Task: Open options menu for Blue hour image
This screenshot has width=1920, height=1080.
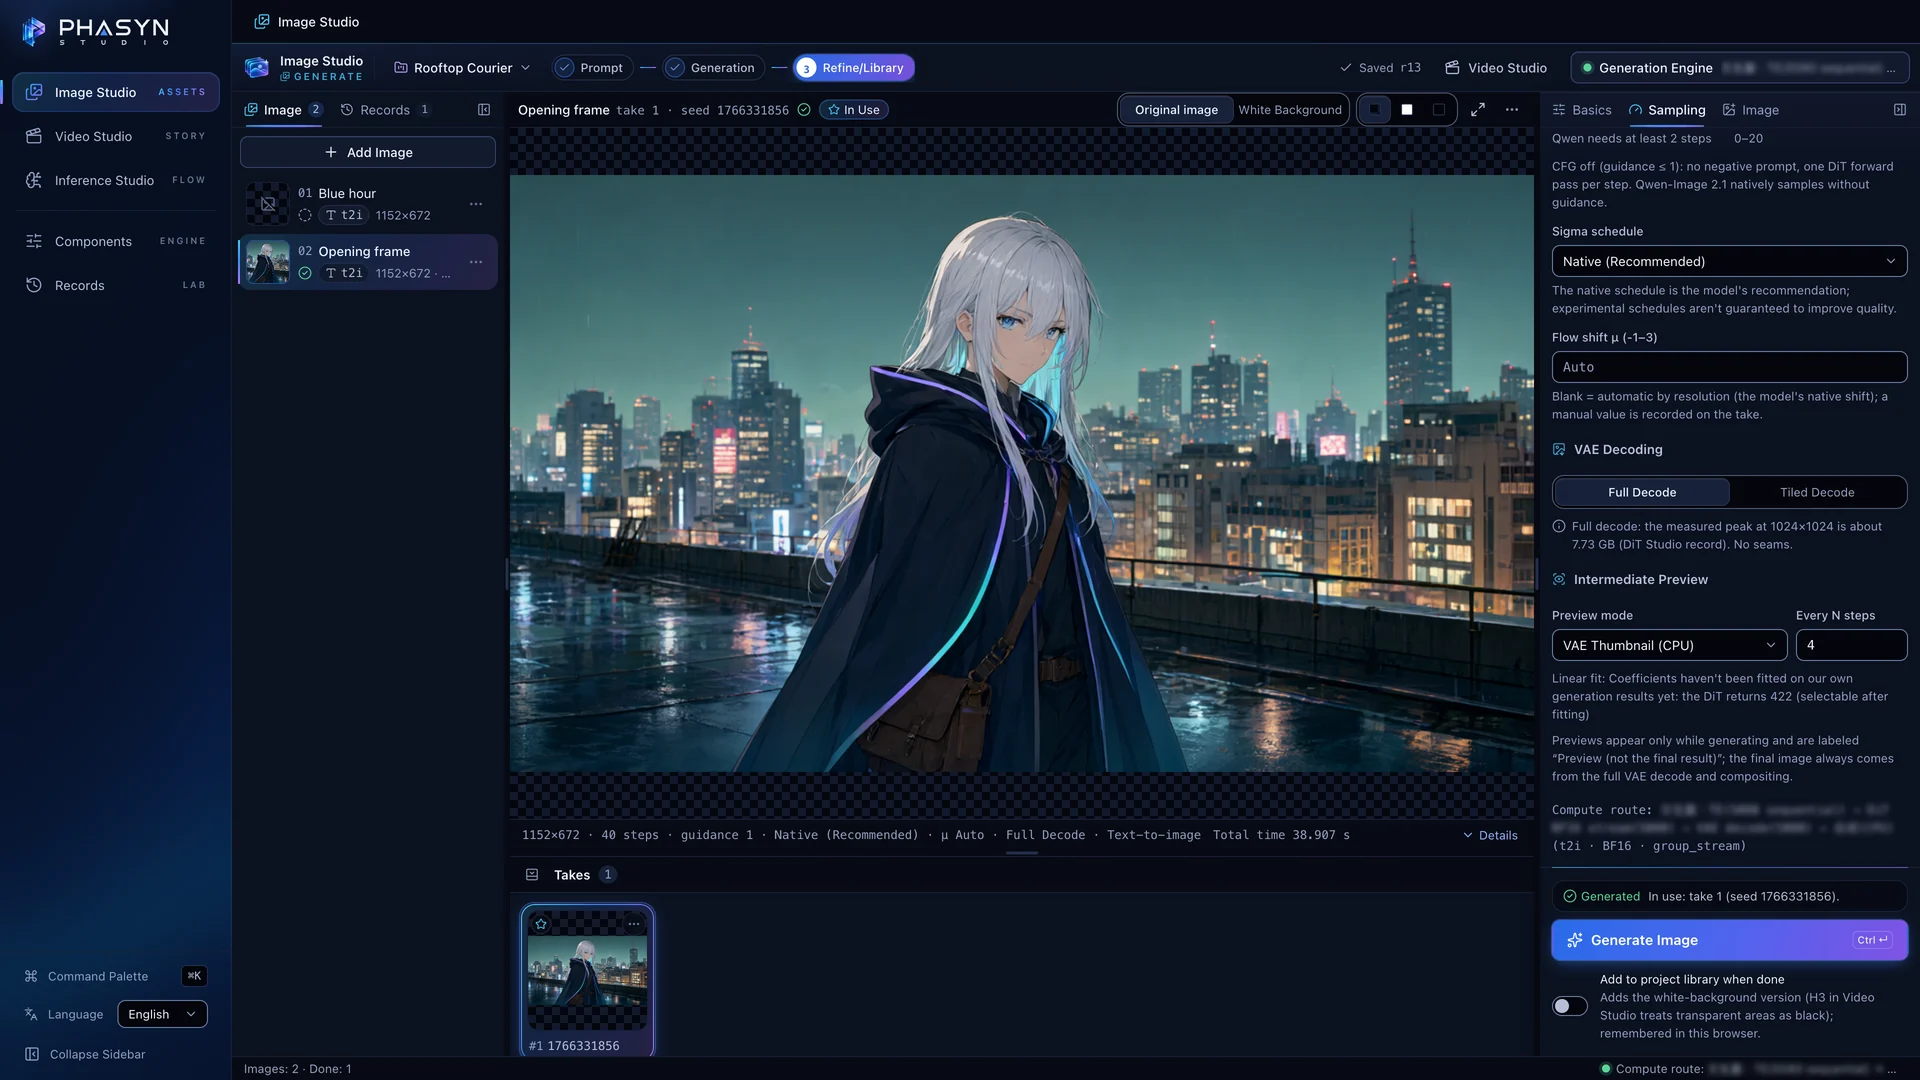Action: click(x=476, y=204)
